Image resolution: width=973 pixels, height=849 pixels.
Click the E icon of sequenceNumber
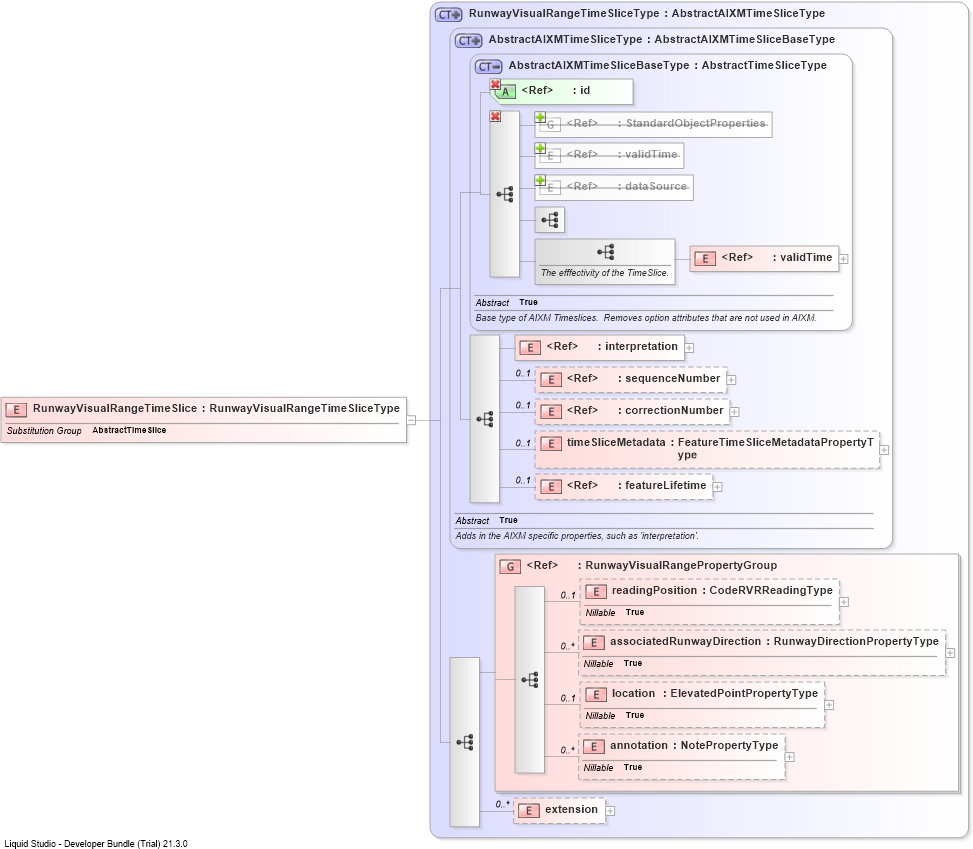(550, 380)
